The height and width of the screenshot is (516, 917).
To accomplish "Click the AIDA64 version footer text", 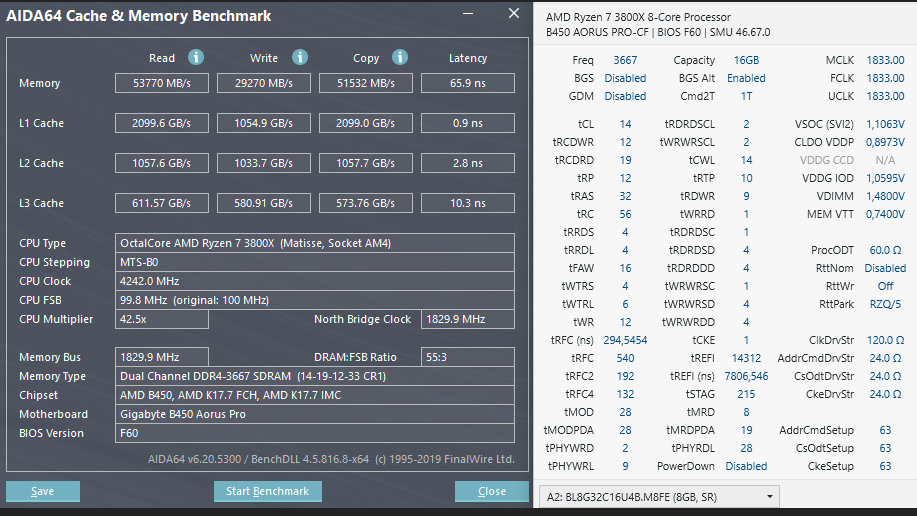I will pos(331,459).
